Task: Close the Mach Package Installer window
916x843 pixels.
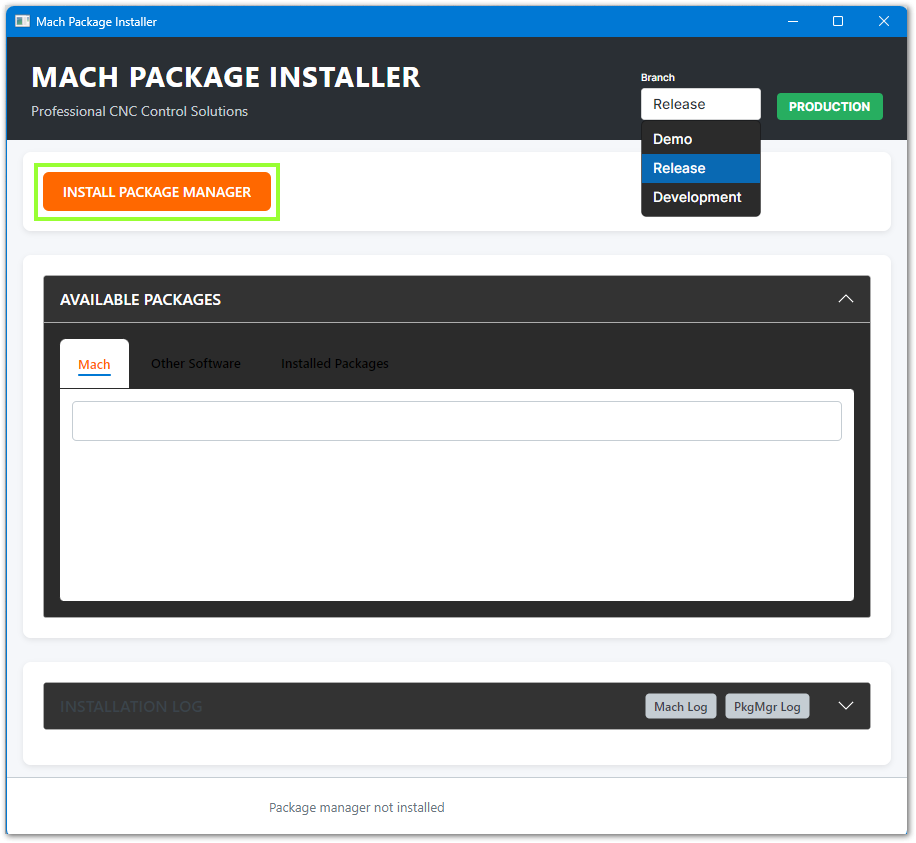Action: 884,22
